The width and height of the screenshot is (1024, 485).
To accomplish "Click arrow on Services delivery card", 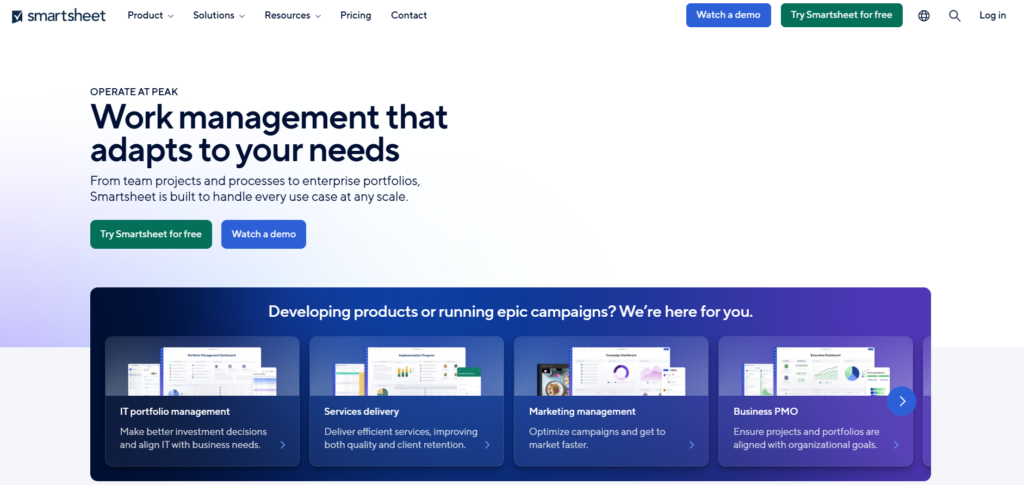I will [487, 445].
